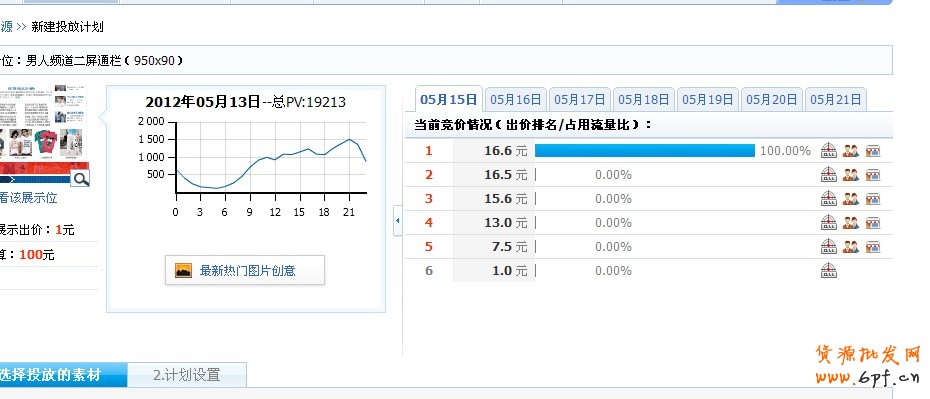The image size is (930, 399).
Task: Click the people icon in the 15.6元 row
Action: pos(851,199)
